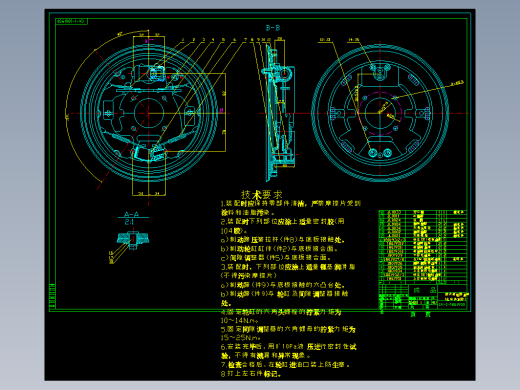Screen dimensions: 520x390
Task: Click the 成品 cell in title block
Action: click(x=423, y=290)
